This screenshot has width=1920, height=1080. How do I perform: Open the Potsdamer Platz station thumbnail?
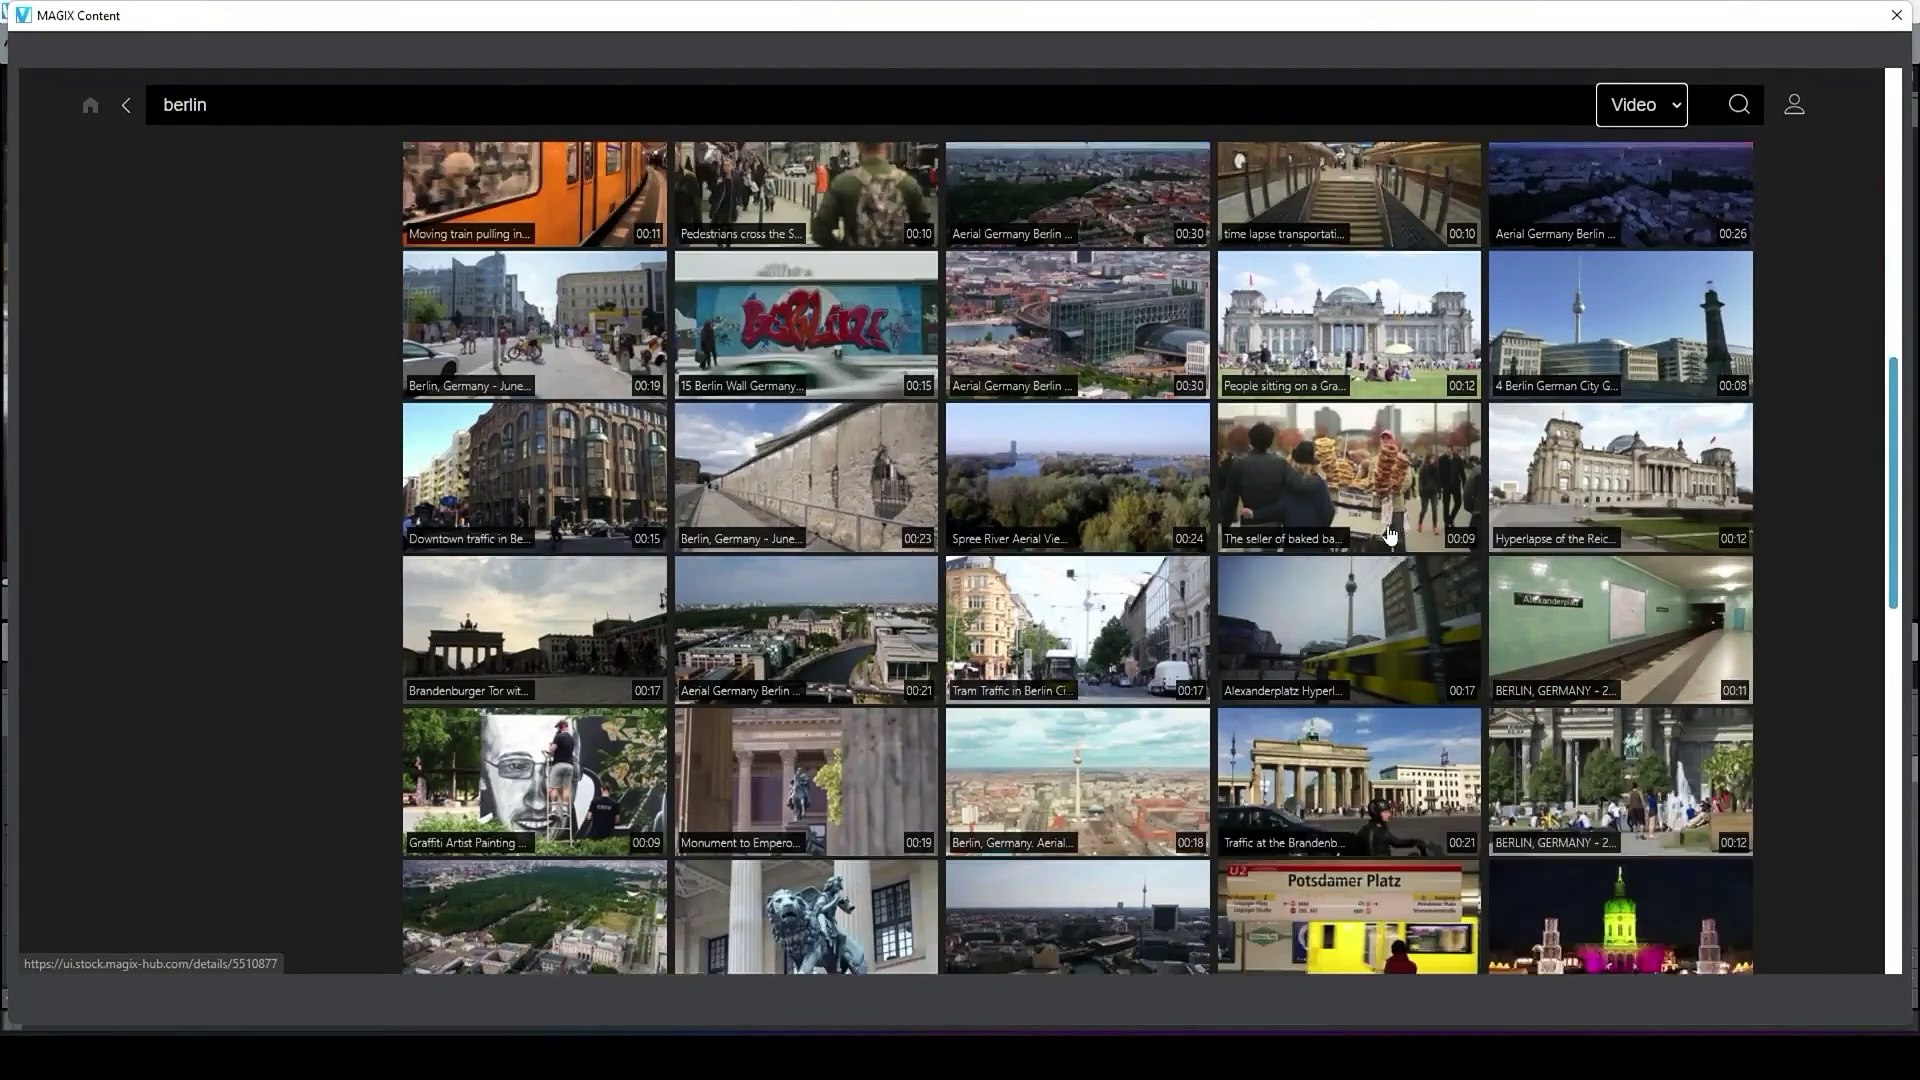tap(1348, 916)
